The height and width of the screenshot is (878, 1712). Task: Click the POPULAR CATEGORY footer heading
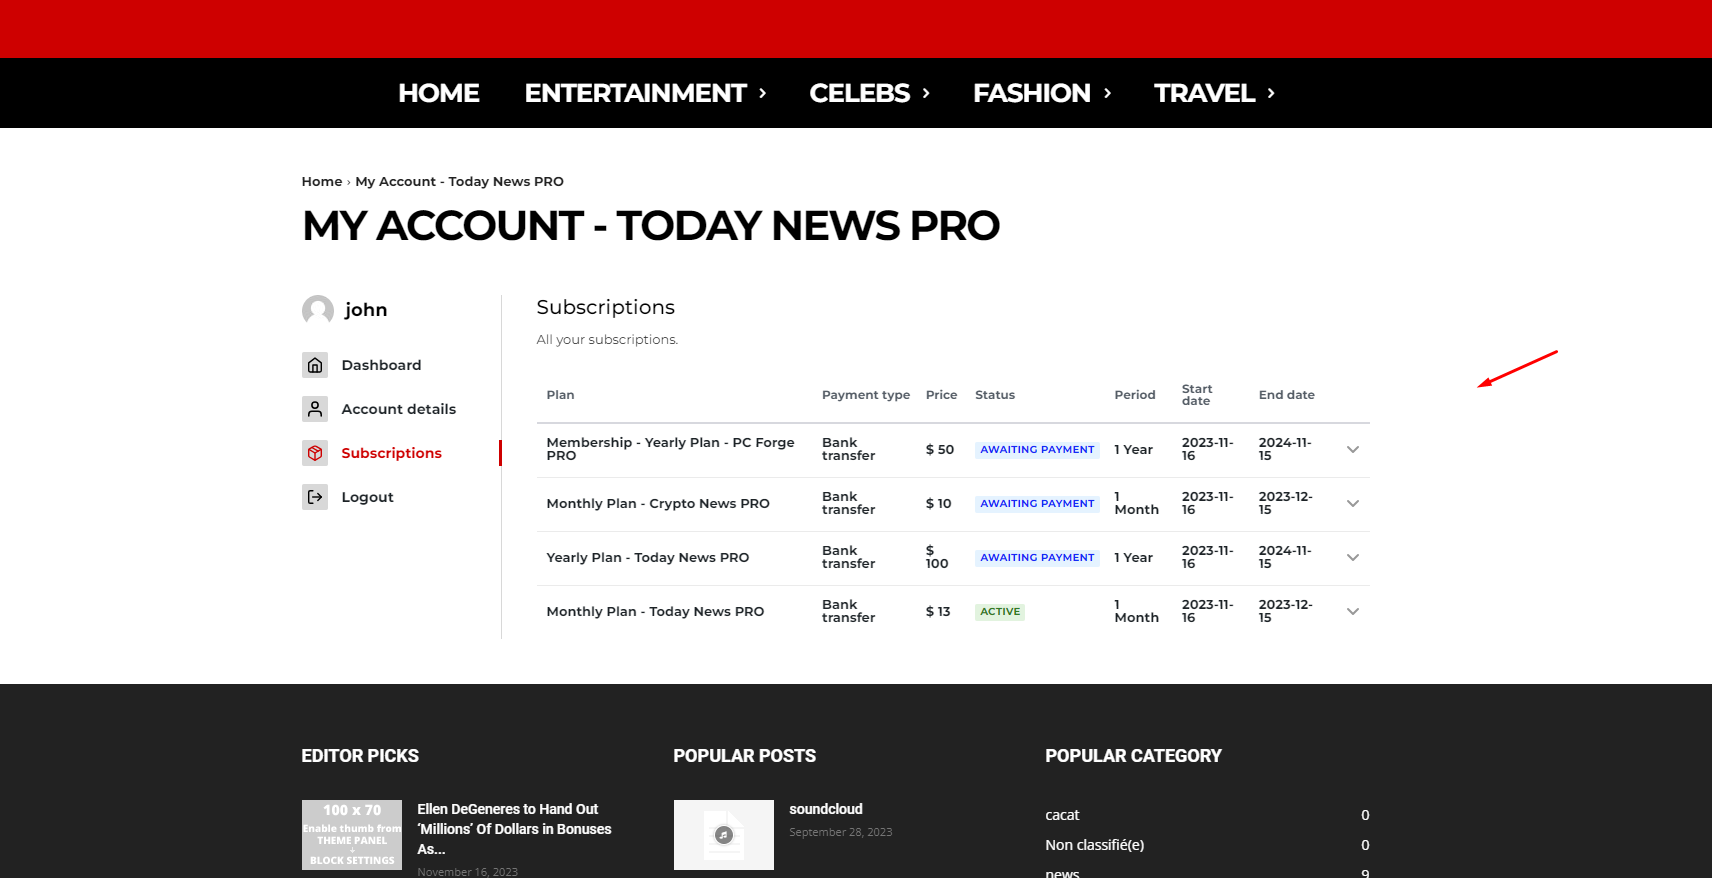tap(1133, 756)
